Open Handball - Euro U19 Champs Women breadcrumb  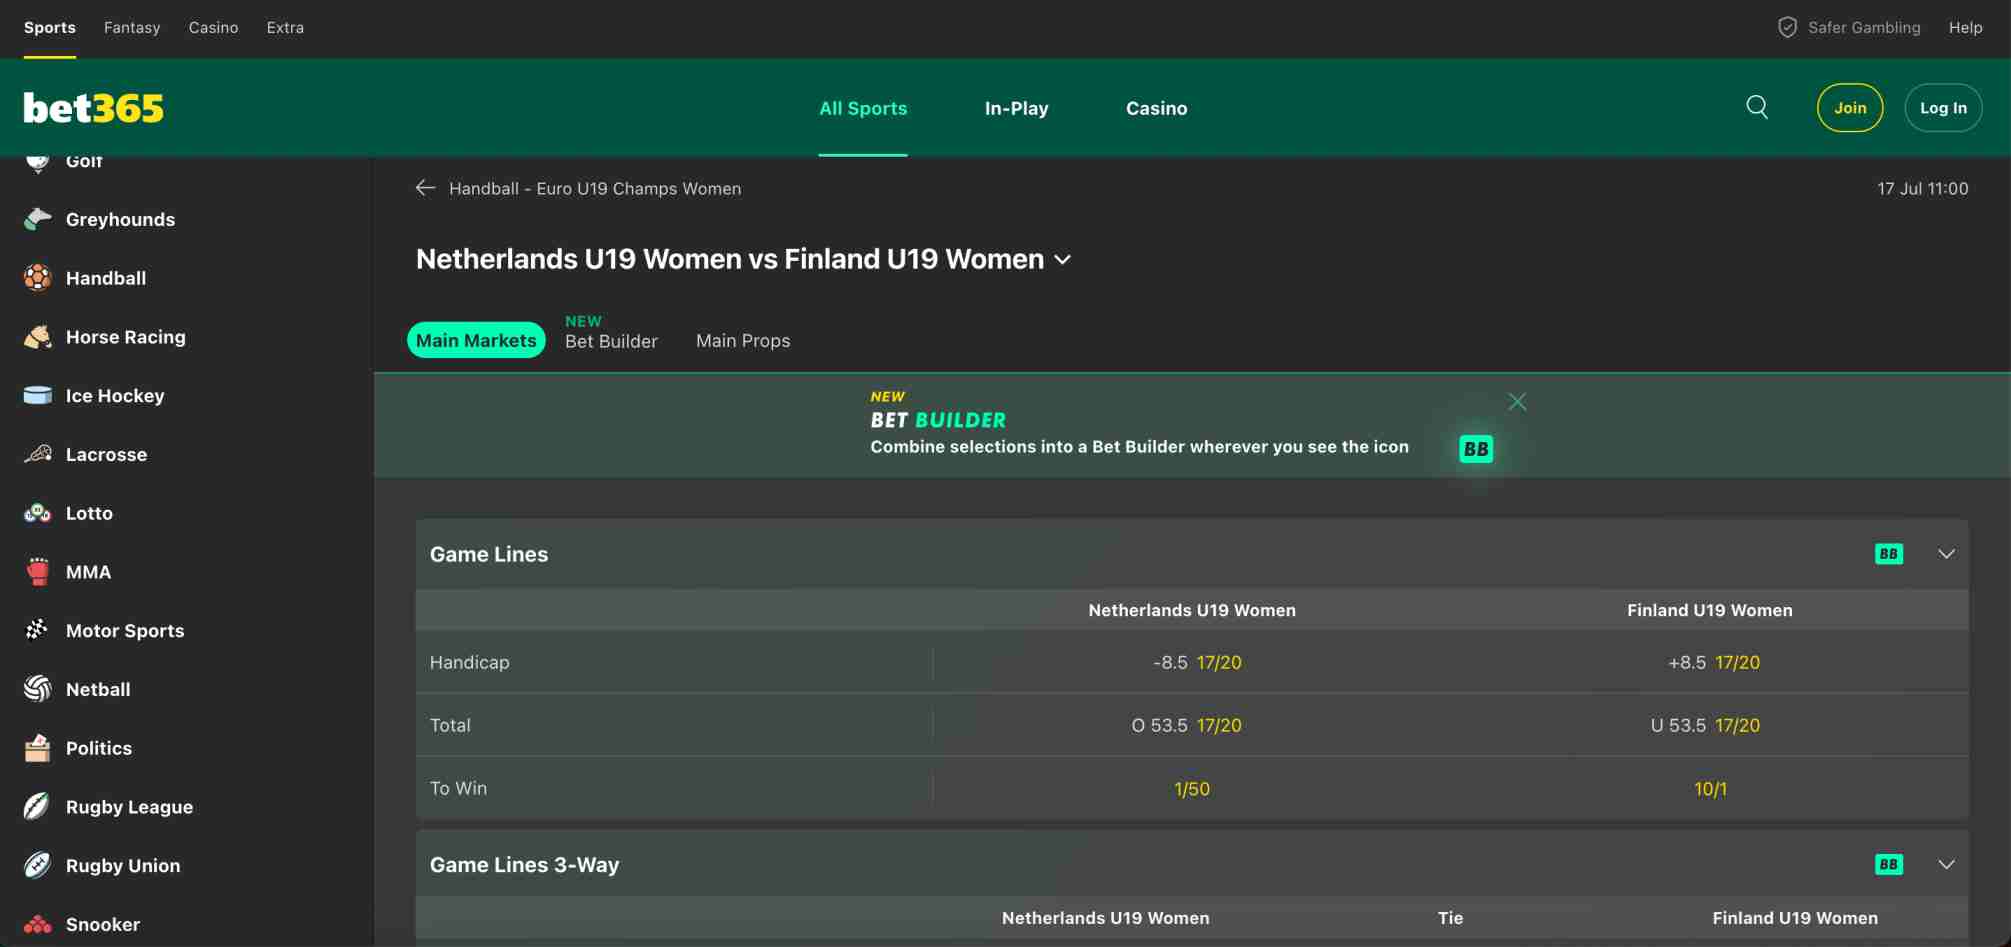595,188
